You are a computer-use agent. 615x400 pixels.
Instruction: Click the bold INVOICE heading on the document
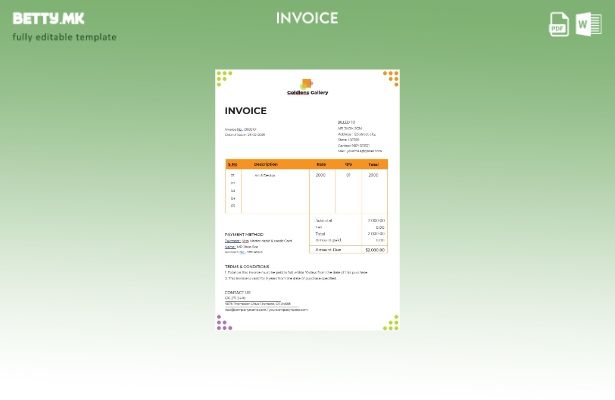click(245, 111)
